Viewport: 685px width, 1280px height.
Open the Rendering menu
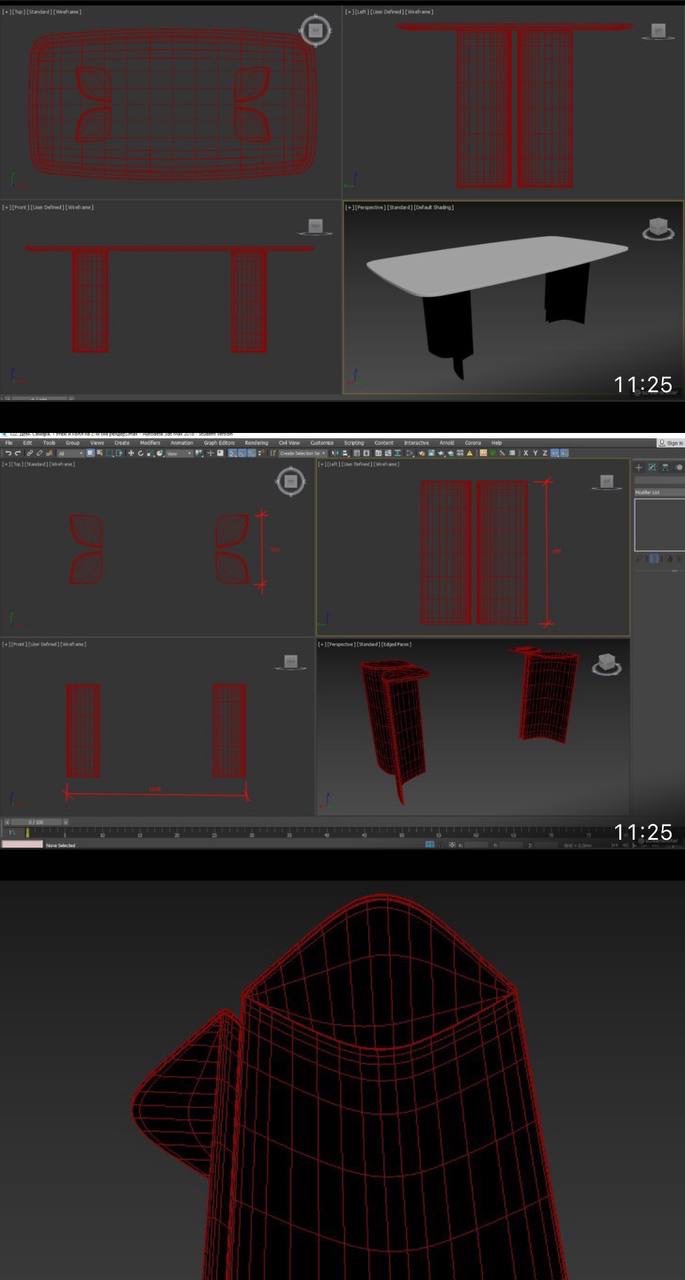256,443
